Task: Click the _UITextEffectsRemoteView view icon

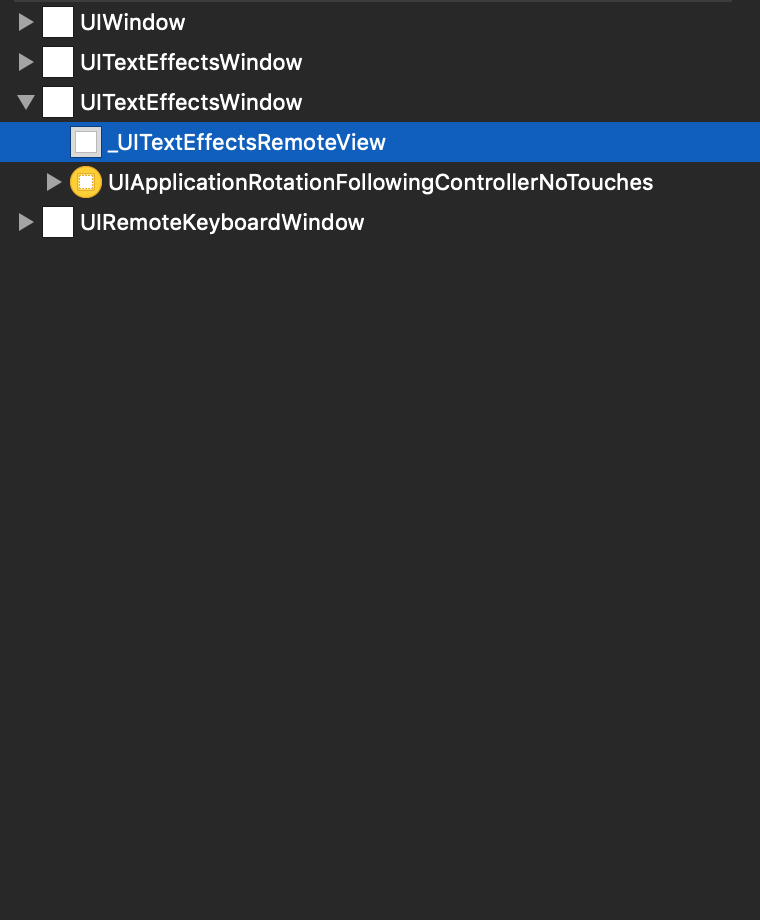Action: (x=86, y=141)
